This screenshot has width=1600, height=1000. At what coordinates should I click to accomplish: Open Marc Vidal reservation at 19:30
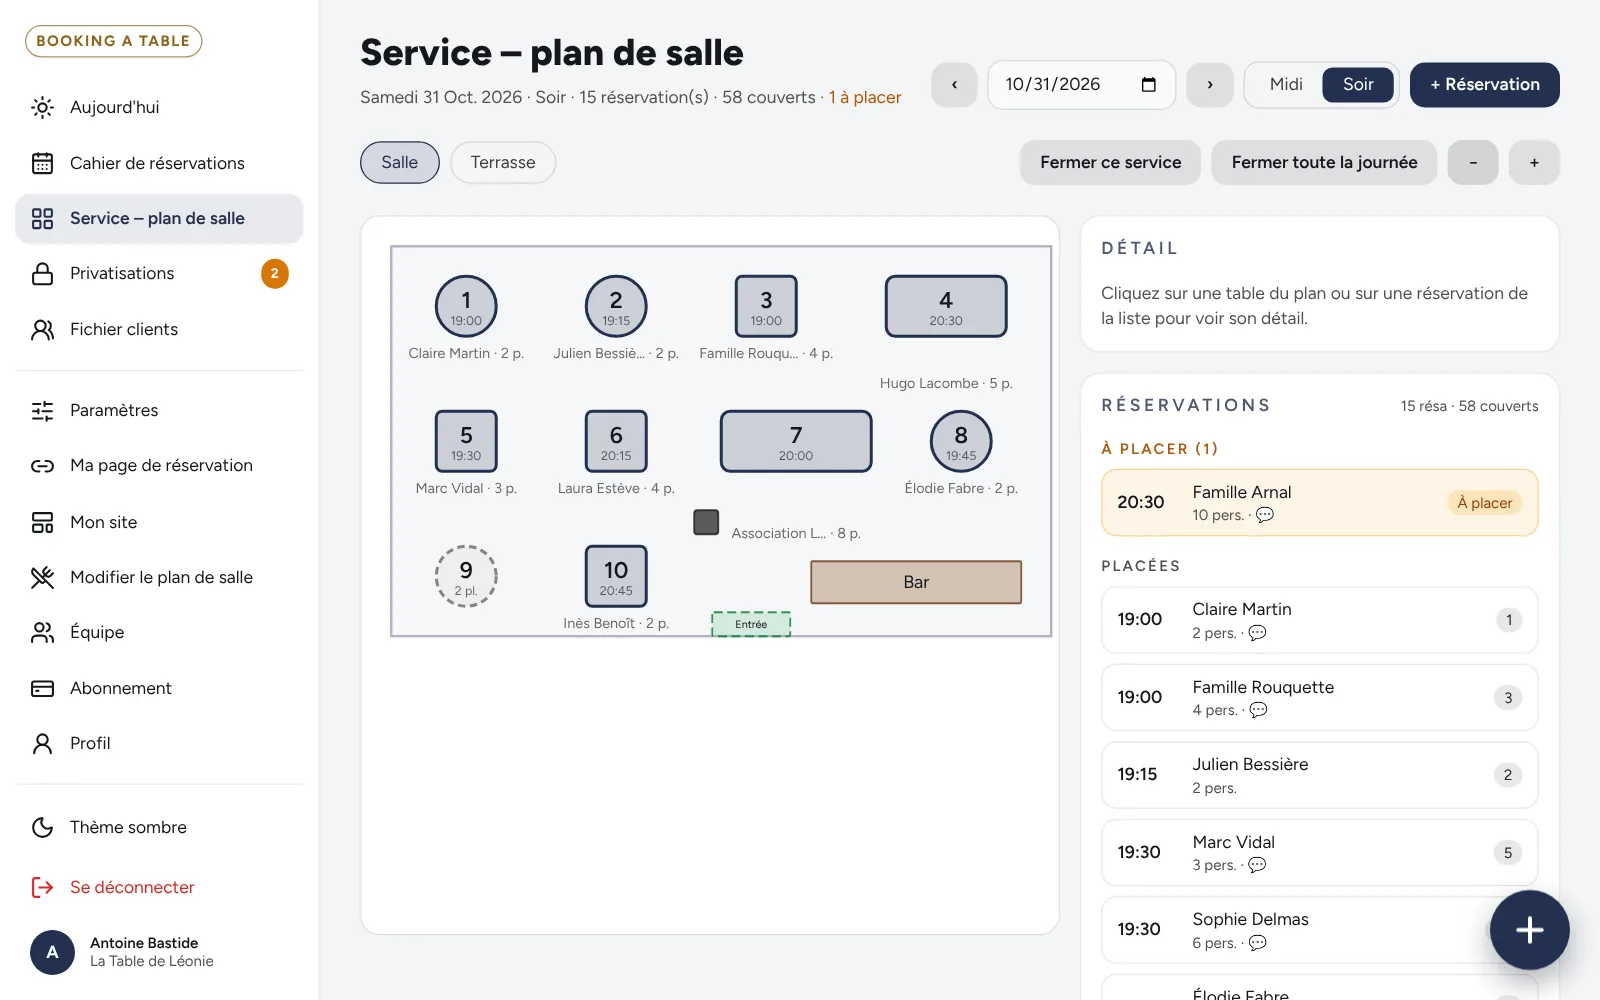pyautogui.click(x=1320, y=853)
